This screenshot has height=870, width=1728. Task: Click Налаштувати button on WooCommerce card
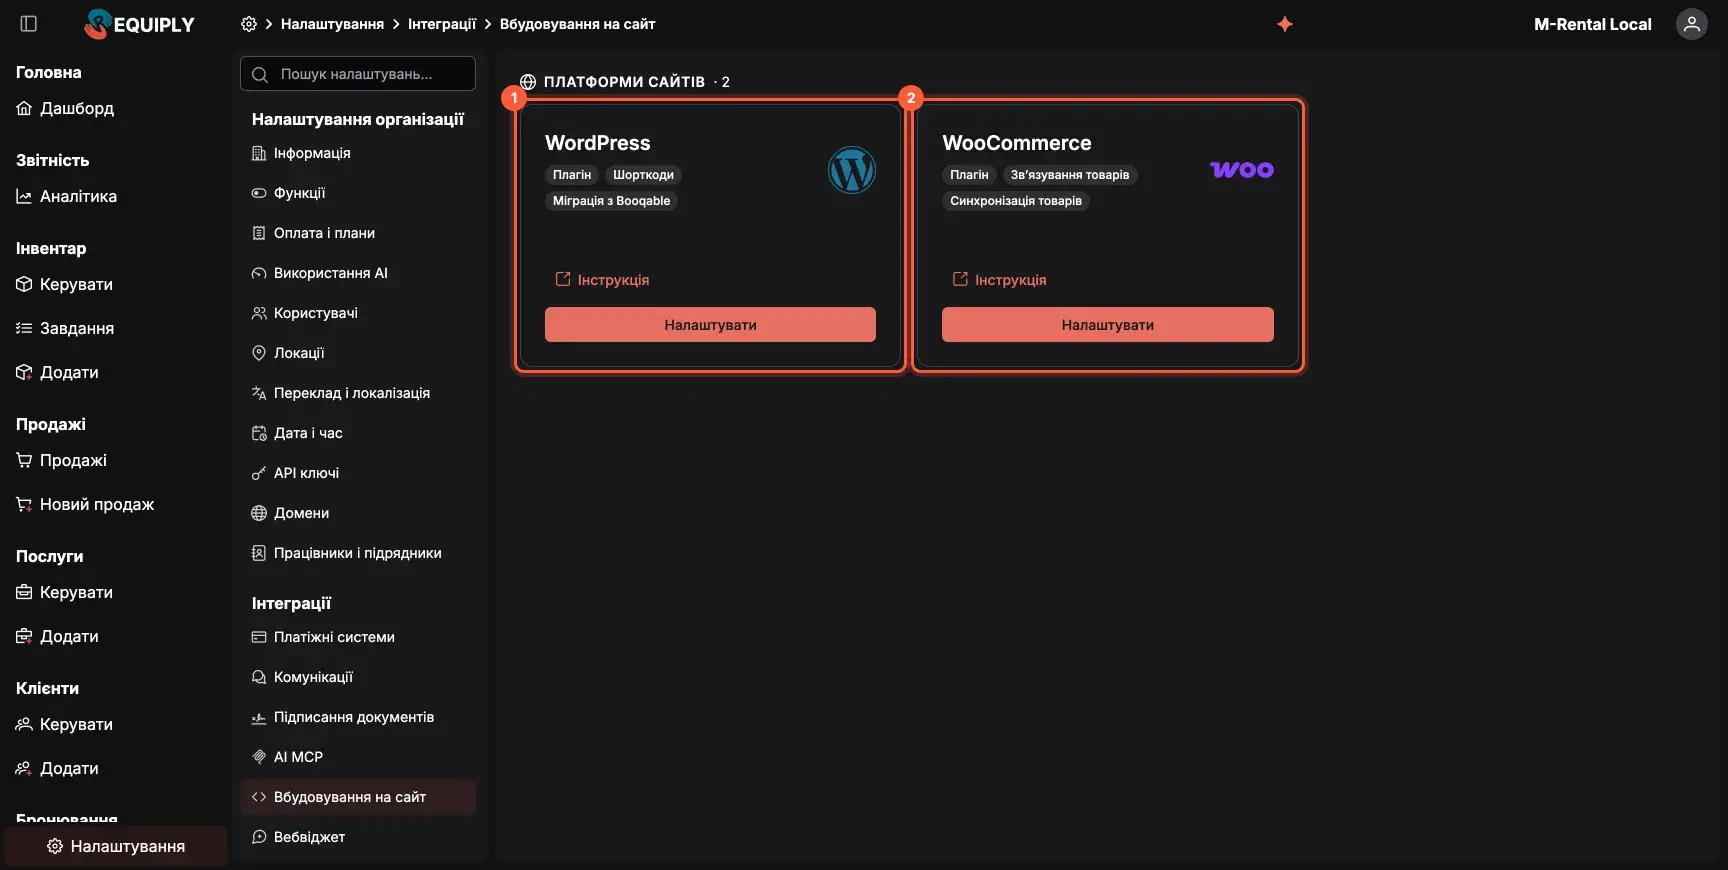[x=1108, y=325]
